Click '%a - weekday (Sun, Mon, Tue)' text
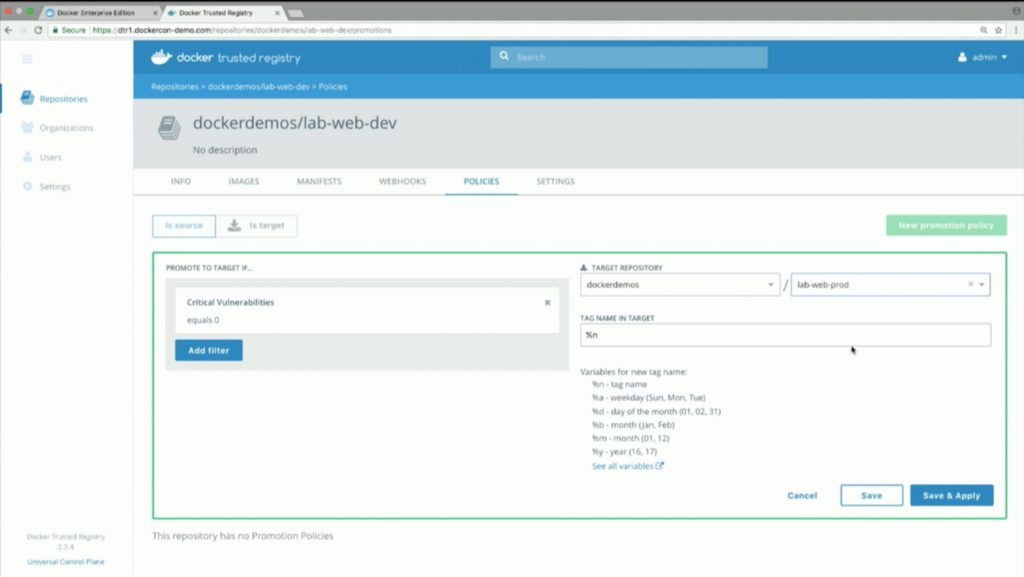Image resolution: width=1024 pixels, height=577 pixels. pos(648,398)
